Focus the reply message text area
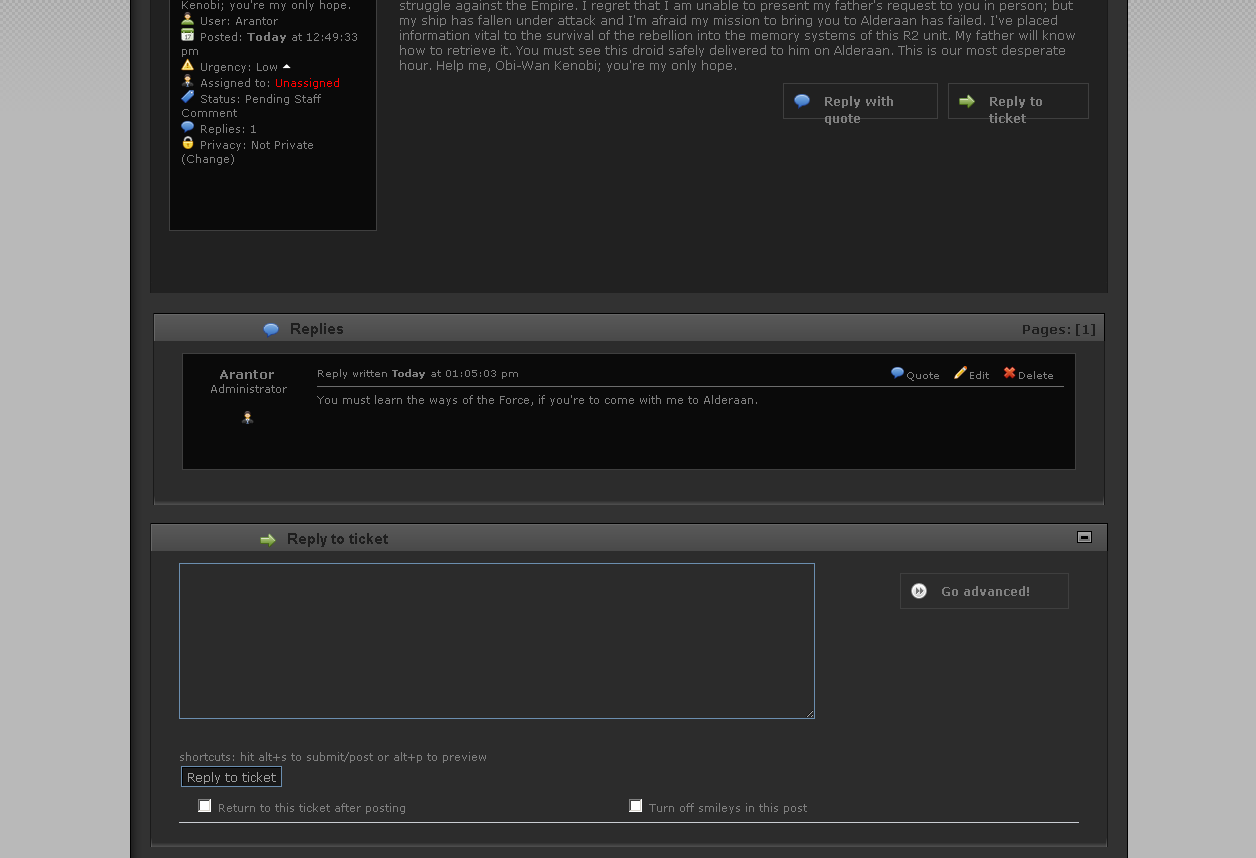1256x858 pixels. [x=497, y=641]
